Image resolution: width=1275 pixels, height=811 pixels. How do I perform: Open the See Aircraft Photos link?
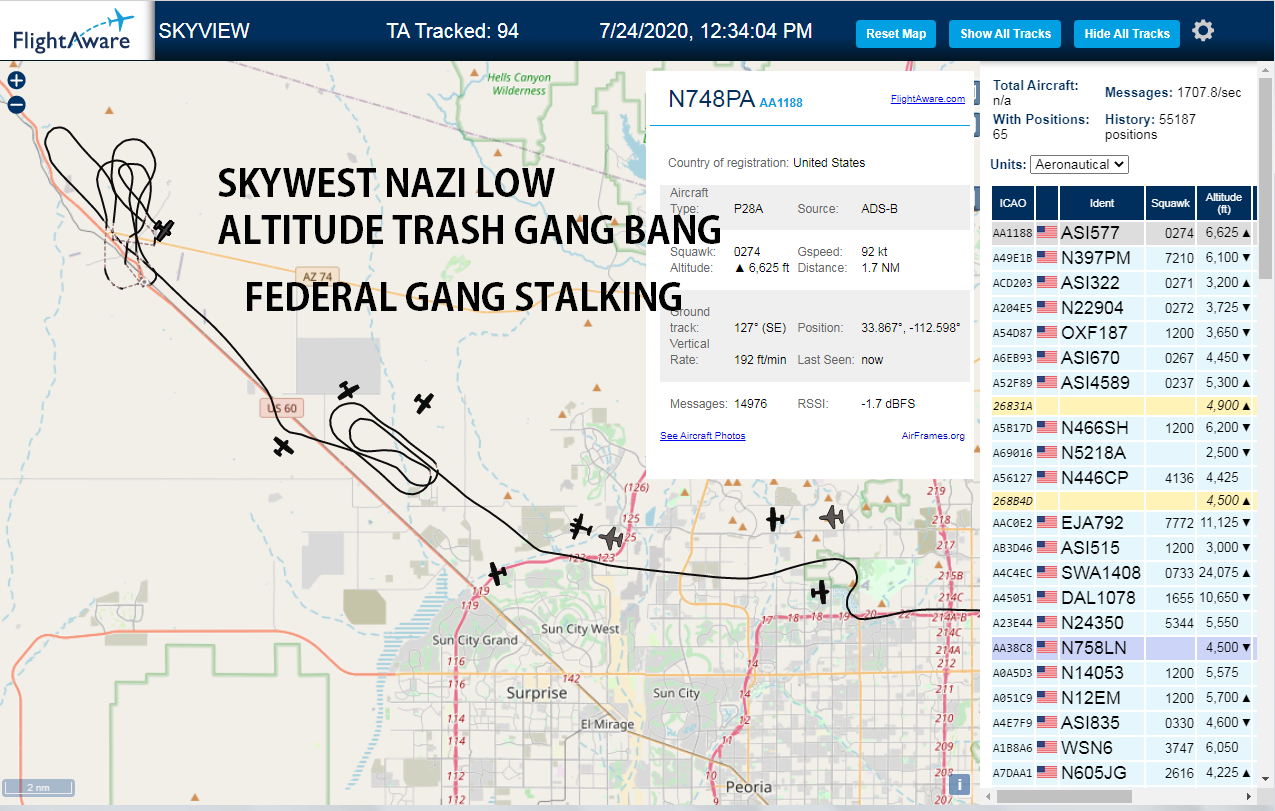702,436
